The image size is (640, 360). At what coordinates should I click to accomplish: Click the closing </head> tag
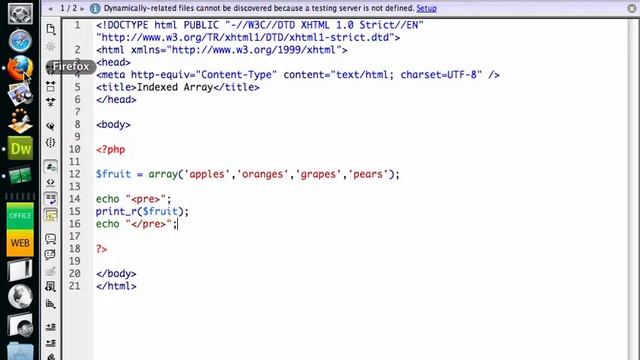(116, 100)
